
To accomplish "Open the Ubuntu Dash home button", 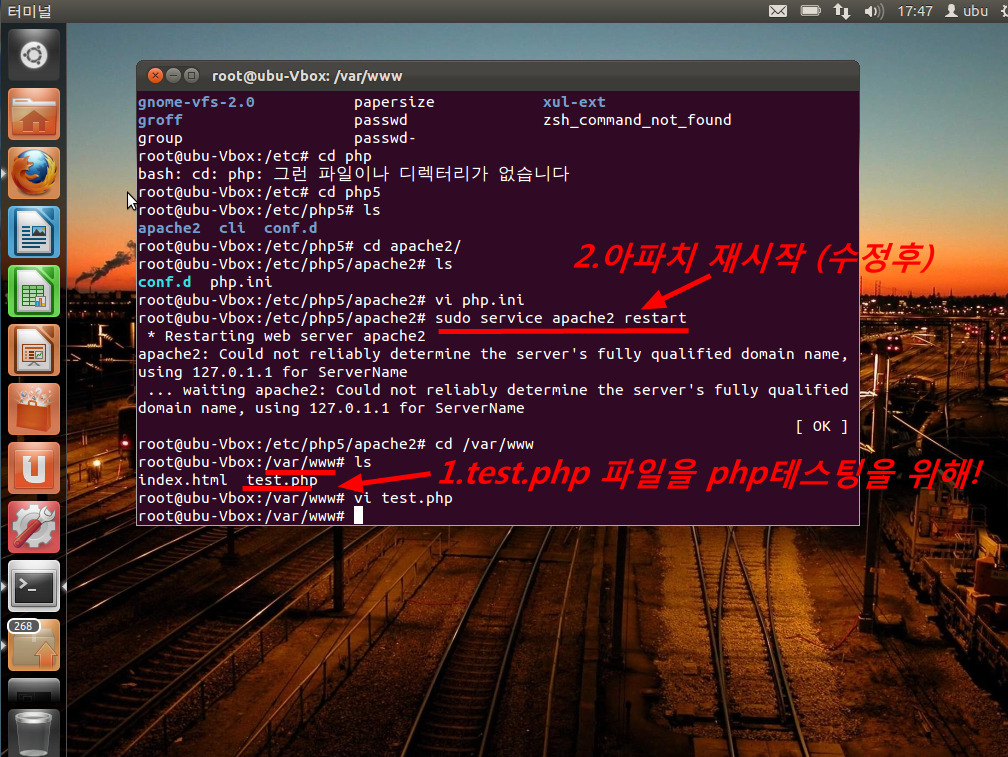I will tap(34, 54).
